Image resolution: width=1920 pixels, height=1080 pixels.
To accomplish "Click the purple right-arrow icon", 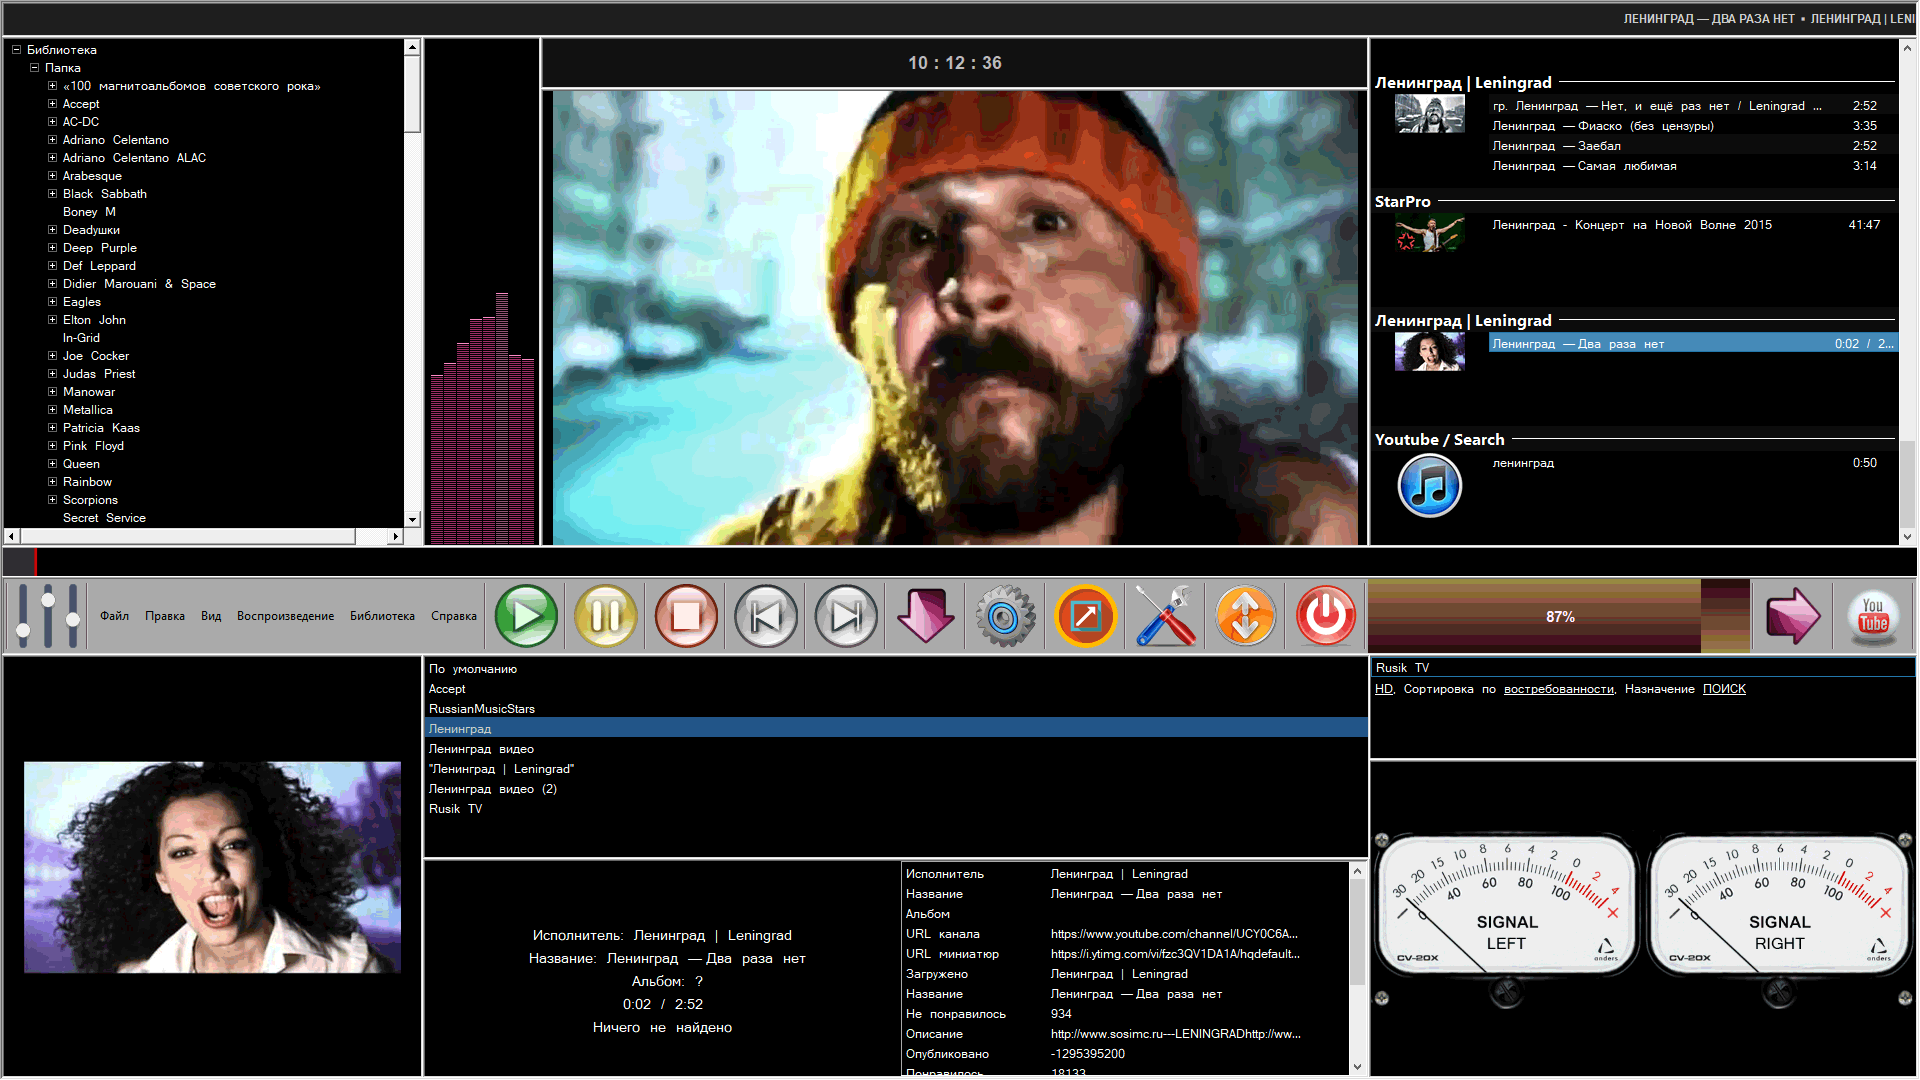I will 1792,616.
